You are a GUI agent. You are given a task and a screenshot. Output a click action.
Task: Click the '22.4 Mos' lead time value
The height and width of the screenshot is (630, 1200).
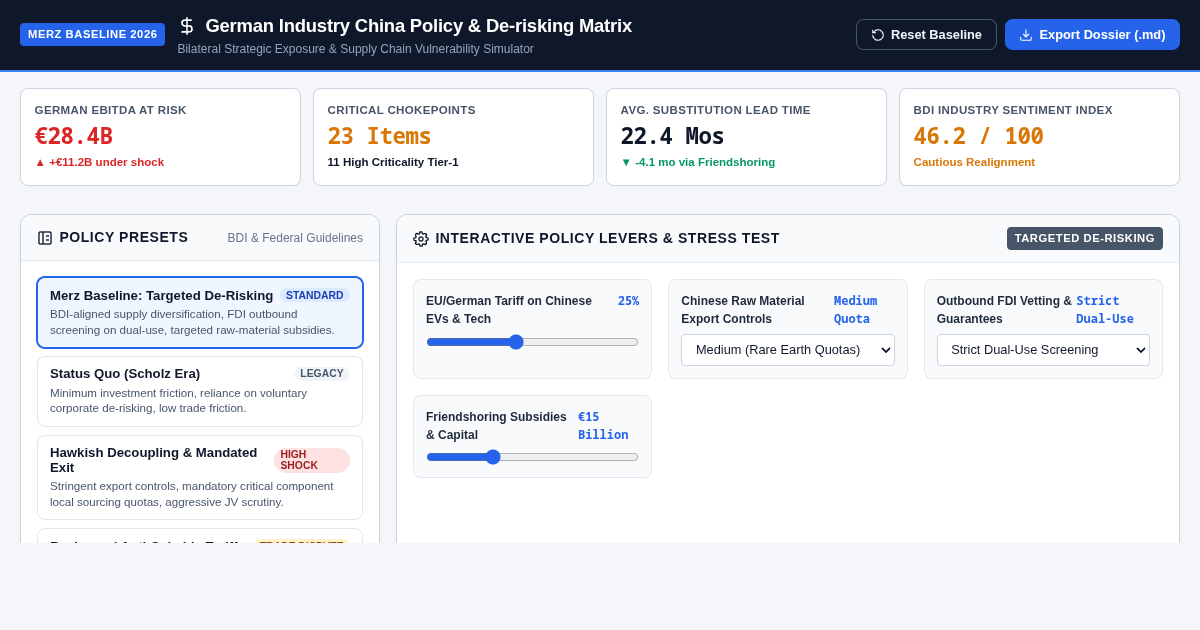pyautogui.click(x=672, y=136)
